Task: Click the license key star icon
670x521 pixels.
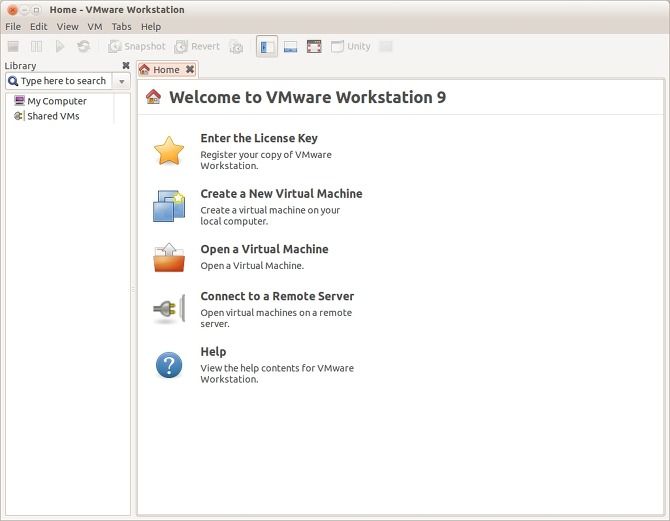Action: tap(169, 150)
